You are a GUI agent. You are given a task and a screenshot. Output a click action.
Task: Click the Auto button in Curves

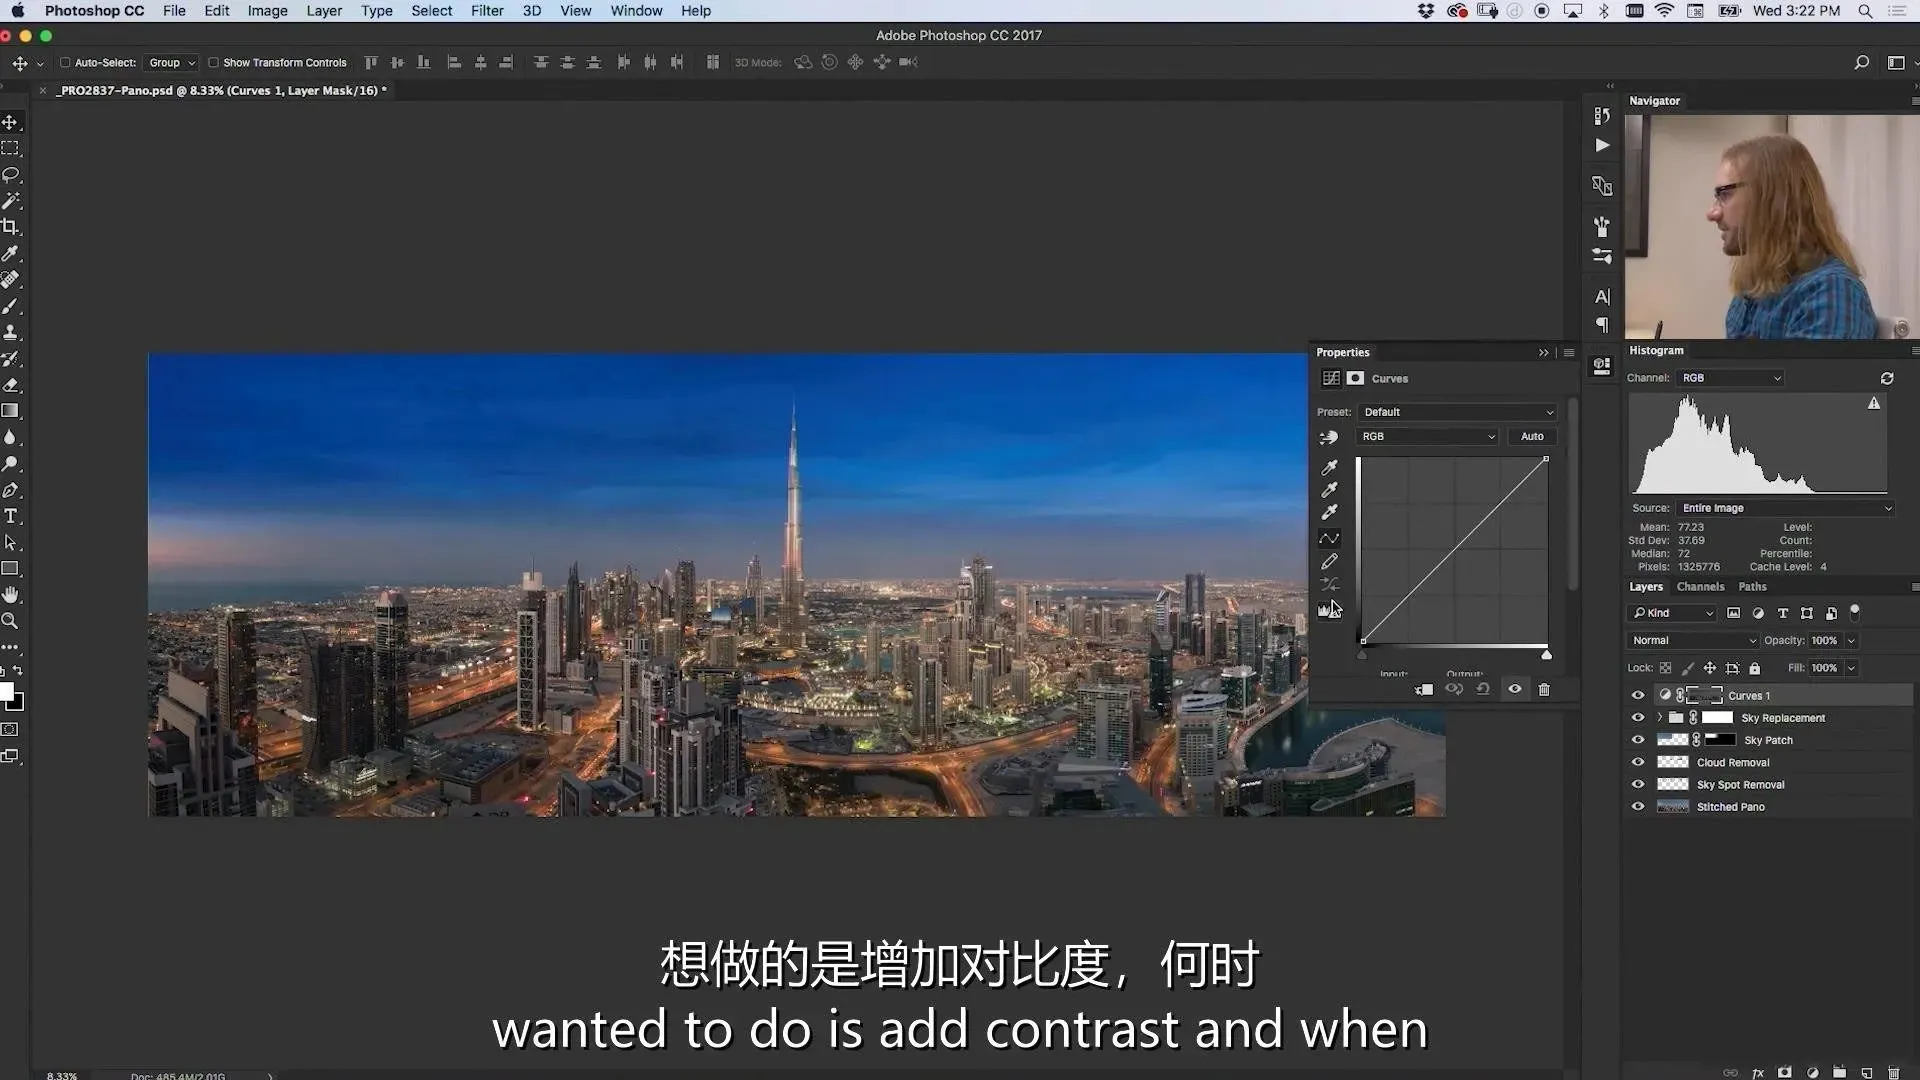[1531, 437]
